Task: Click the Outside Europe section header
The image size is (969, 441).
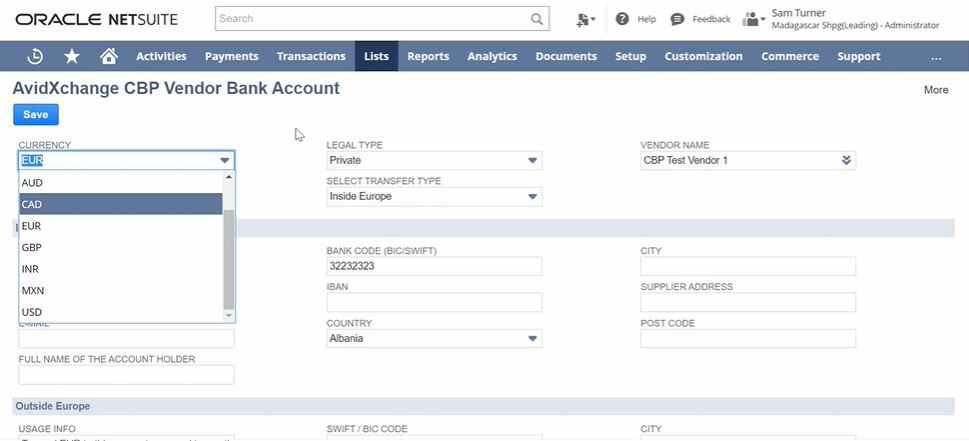Action: (x=483, y=406)
